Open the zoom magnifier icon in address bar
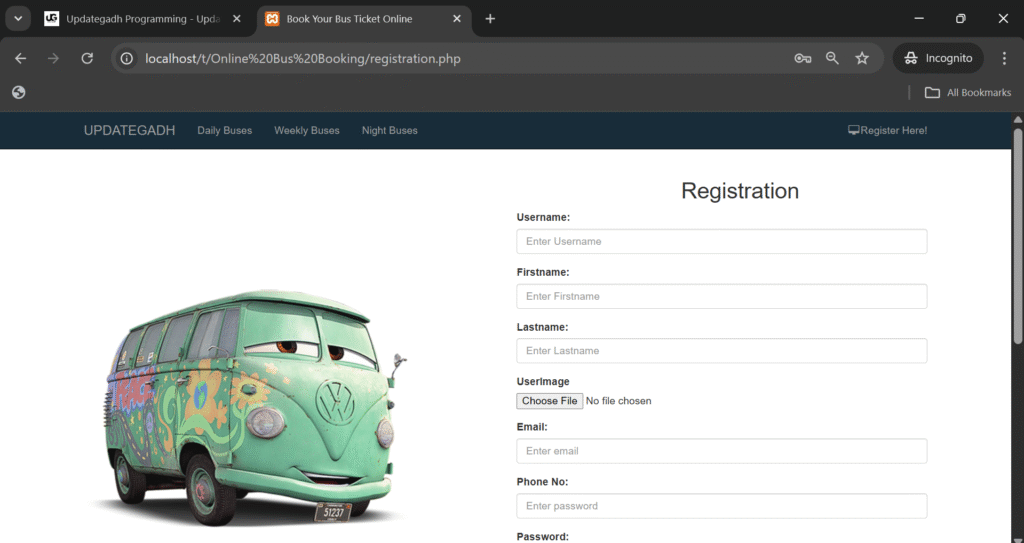The width and height of the screenshot is (1024, 543). (x=832, y=58)
